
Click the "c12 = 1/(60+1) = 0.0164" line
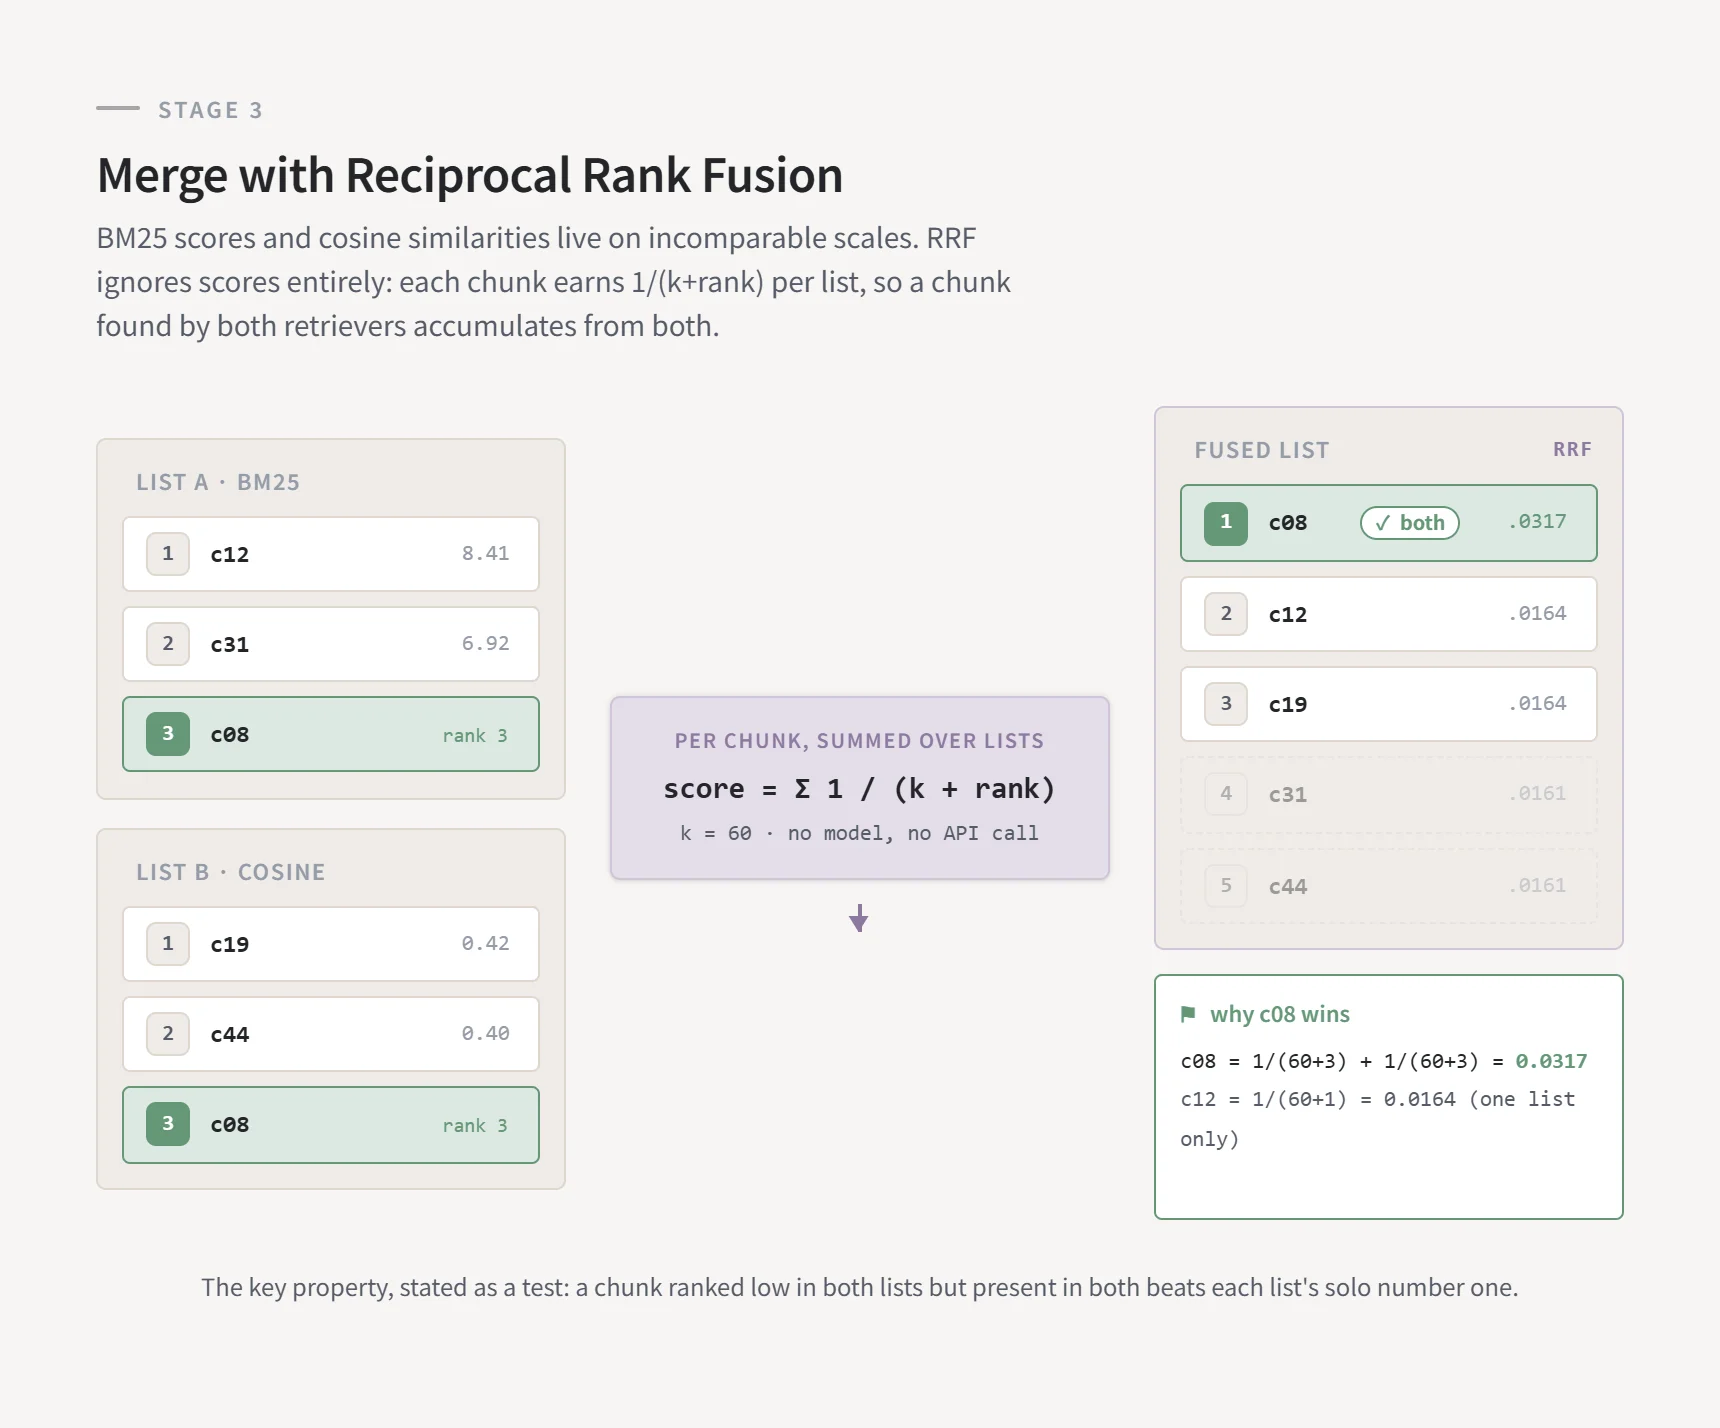coord(1318,1099)
